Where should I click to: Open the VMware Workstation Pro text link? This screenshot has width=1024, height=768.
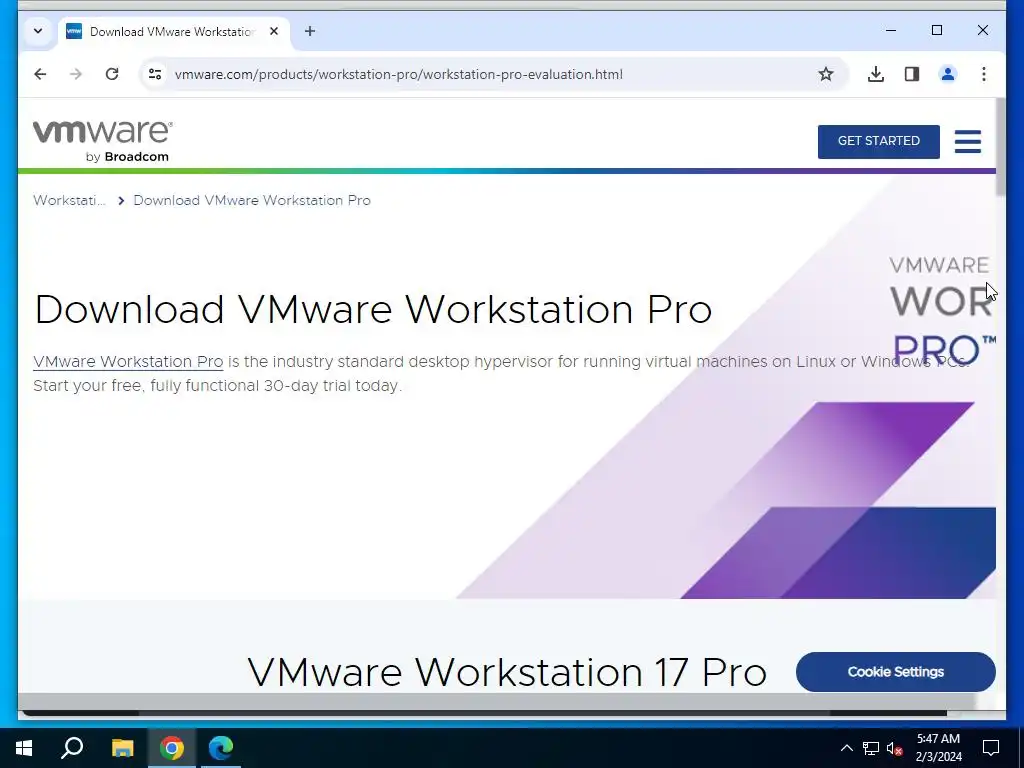[x=128, y=361]
